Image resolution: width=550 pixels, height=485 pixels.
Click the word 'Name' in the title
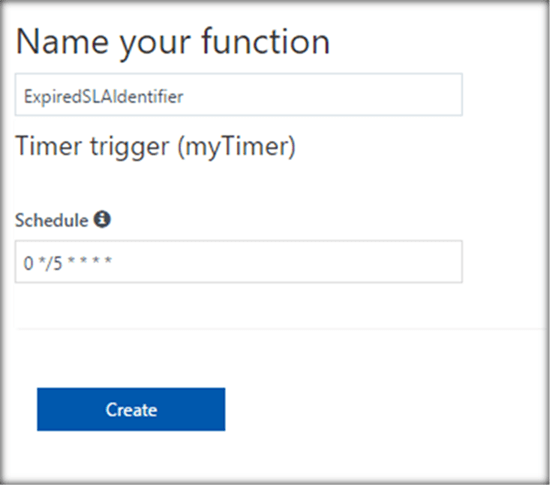tap(62, 42)
